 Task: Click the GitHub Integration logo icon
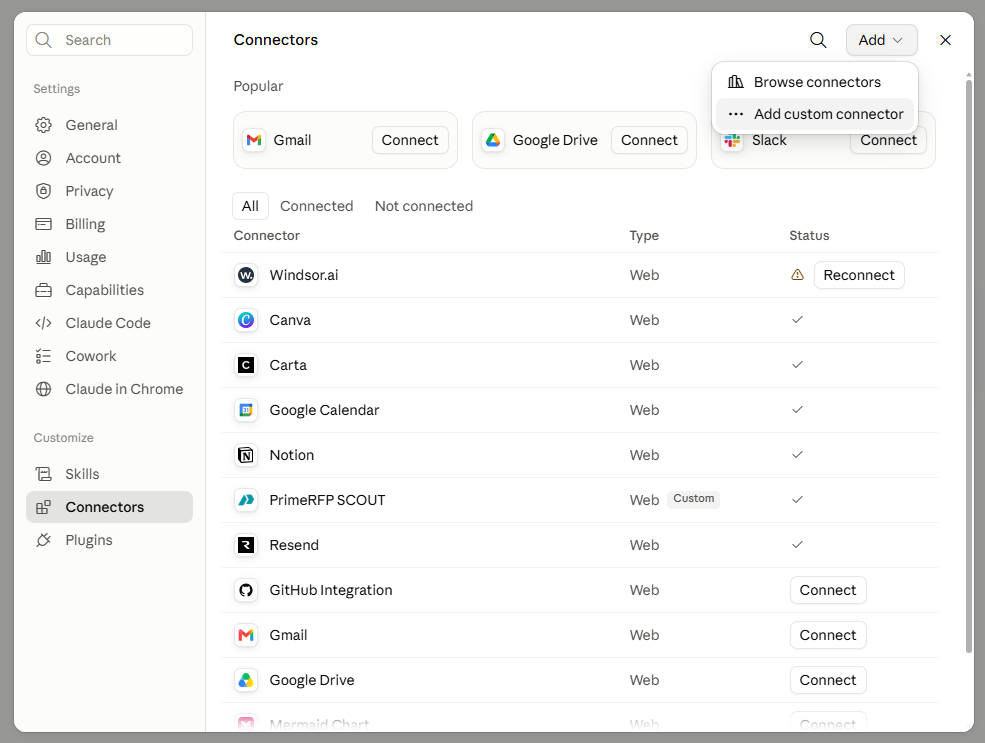(x=246, y=590)
